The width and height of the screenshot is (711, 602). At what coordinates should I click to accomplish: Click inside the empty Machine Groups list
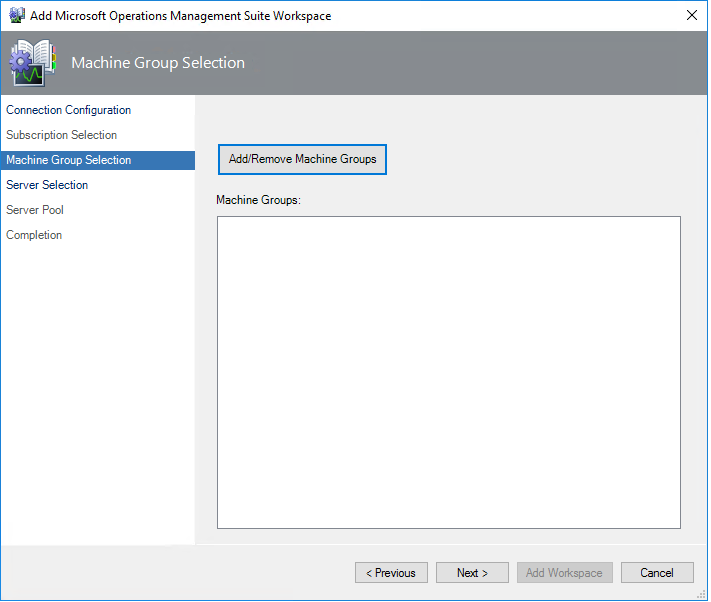click(448, 372)
